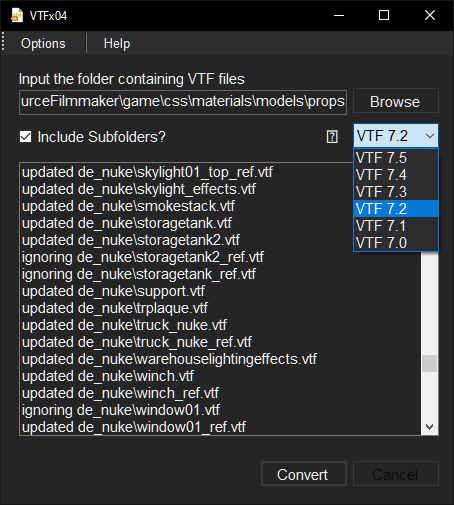Open the Options menu
454x505 pixels.
click(43, 43)
